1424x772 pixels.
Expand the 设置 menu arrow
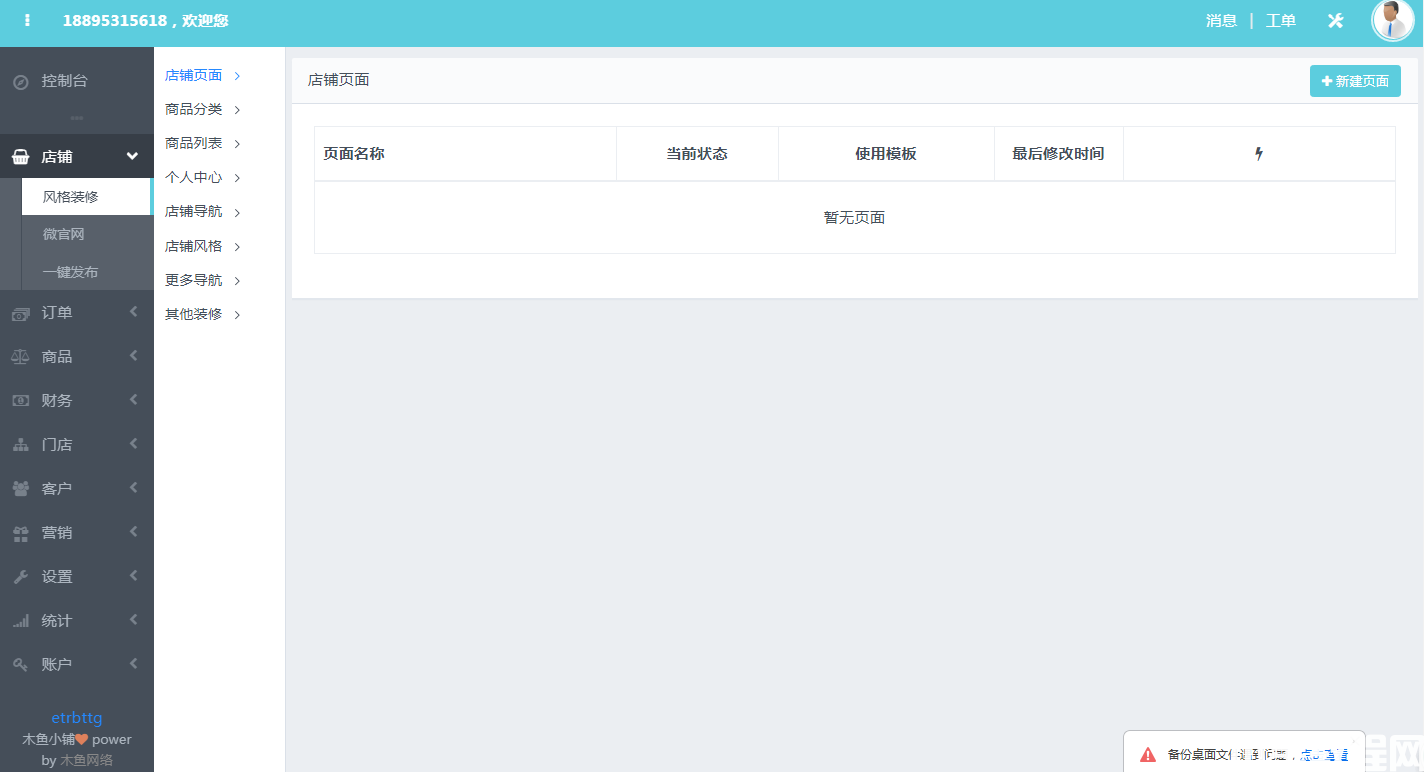(x=133, y=576)
